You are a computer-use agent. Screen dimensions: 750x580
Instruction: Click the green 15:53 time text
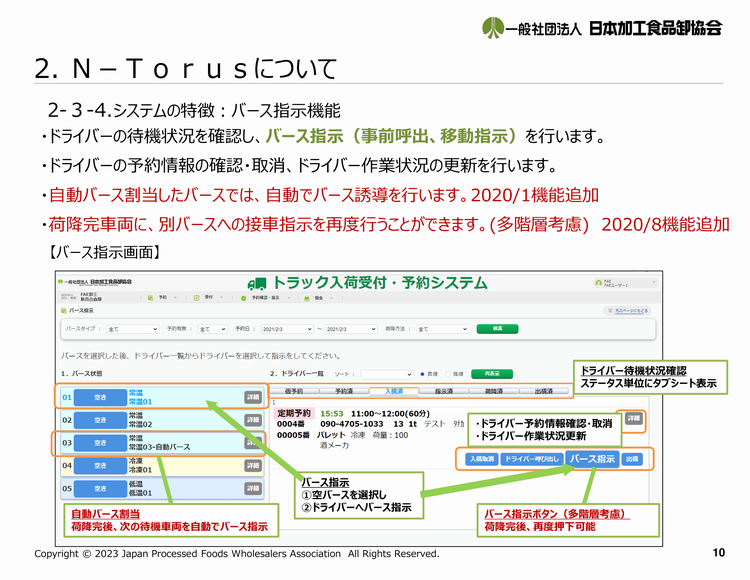332,414
